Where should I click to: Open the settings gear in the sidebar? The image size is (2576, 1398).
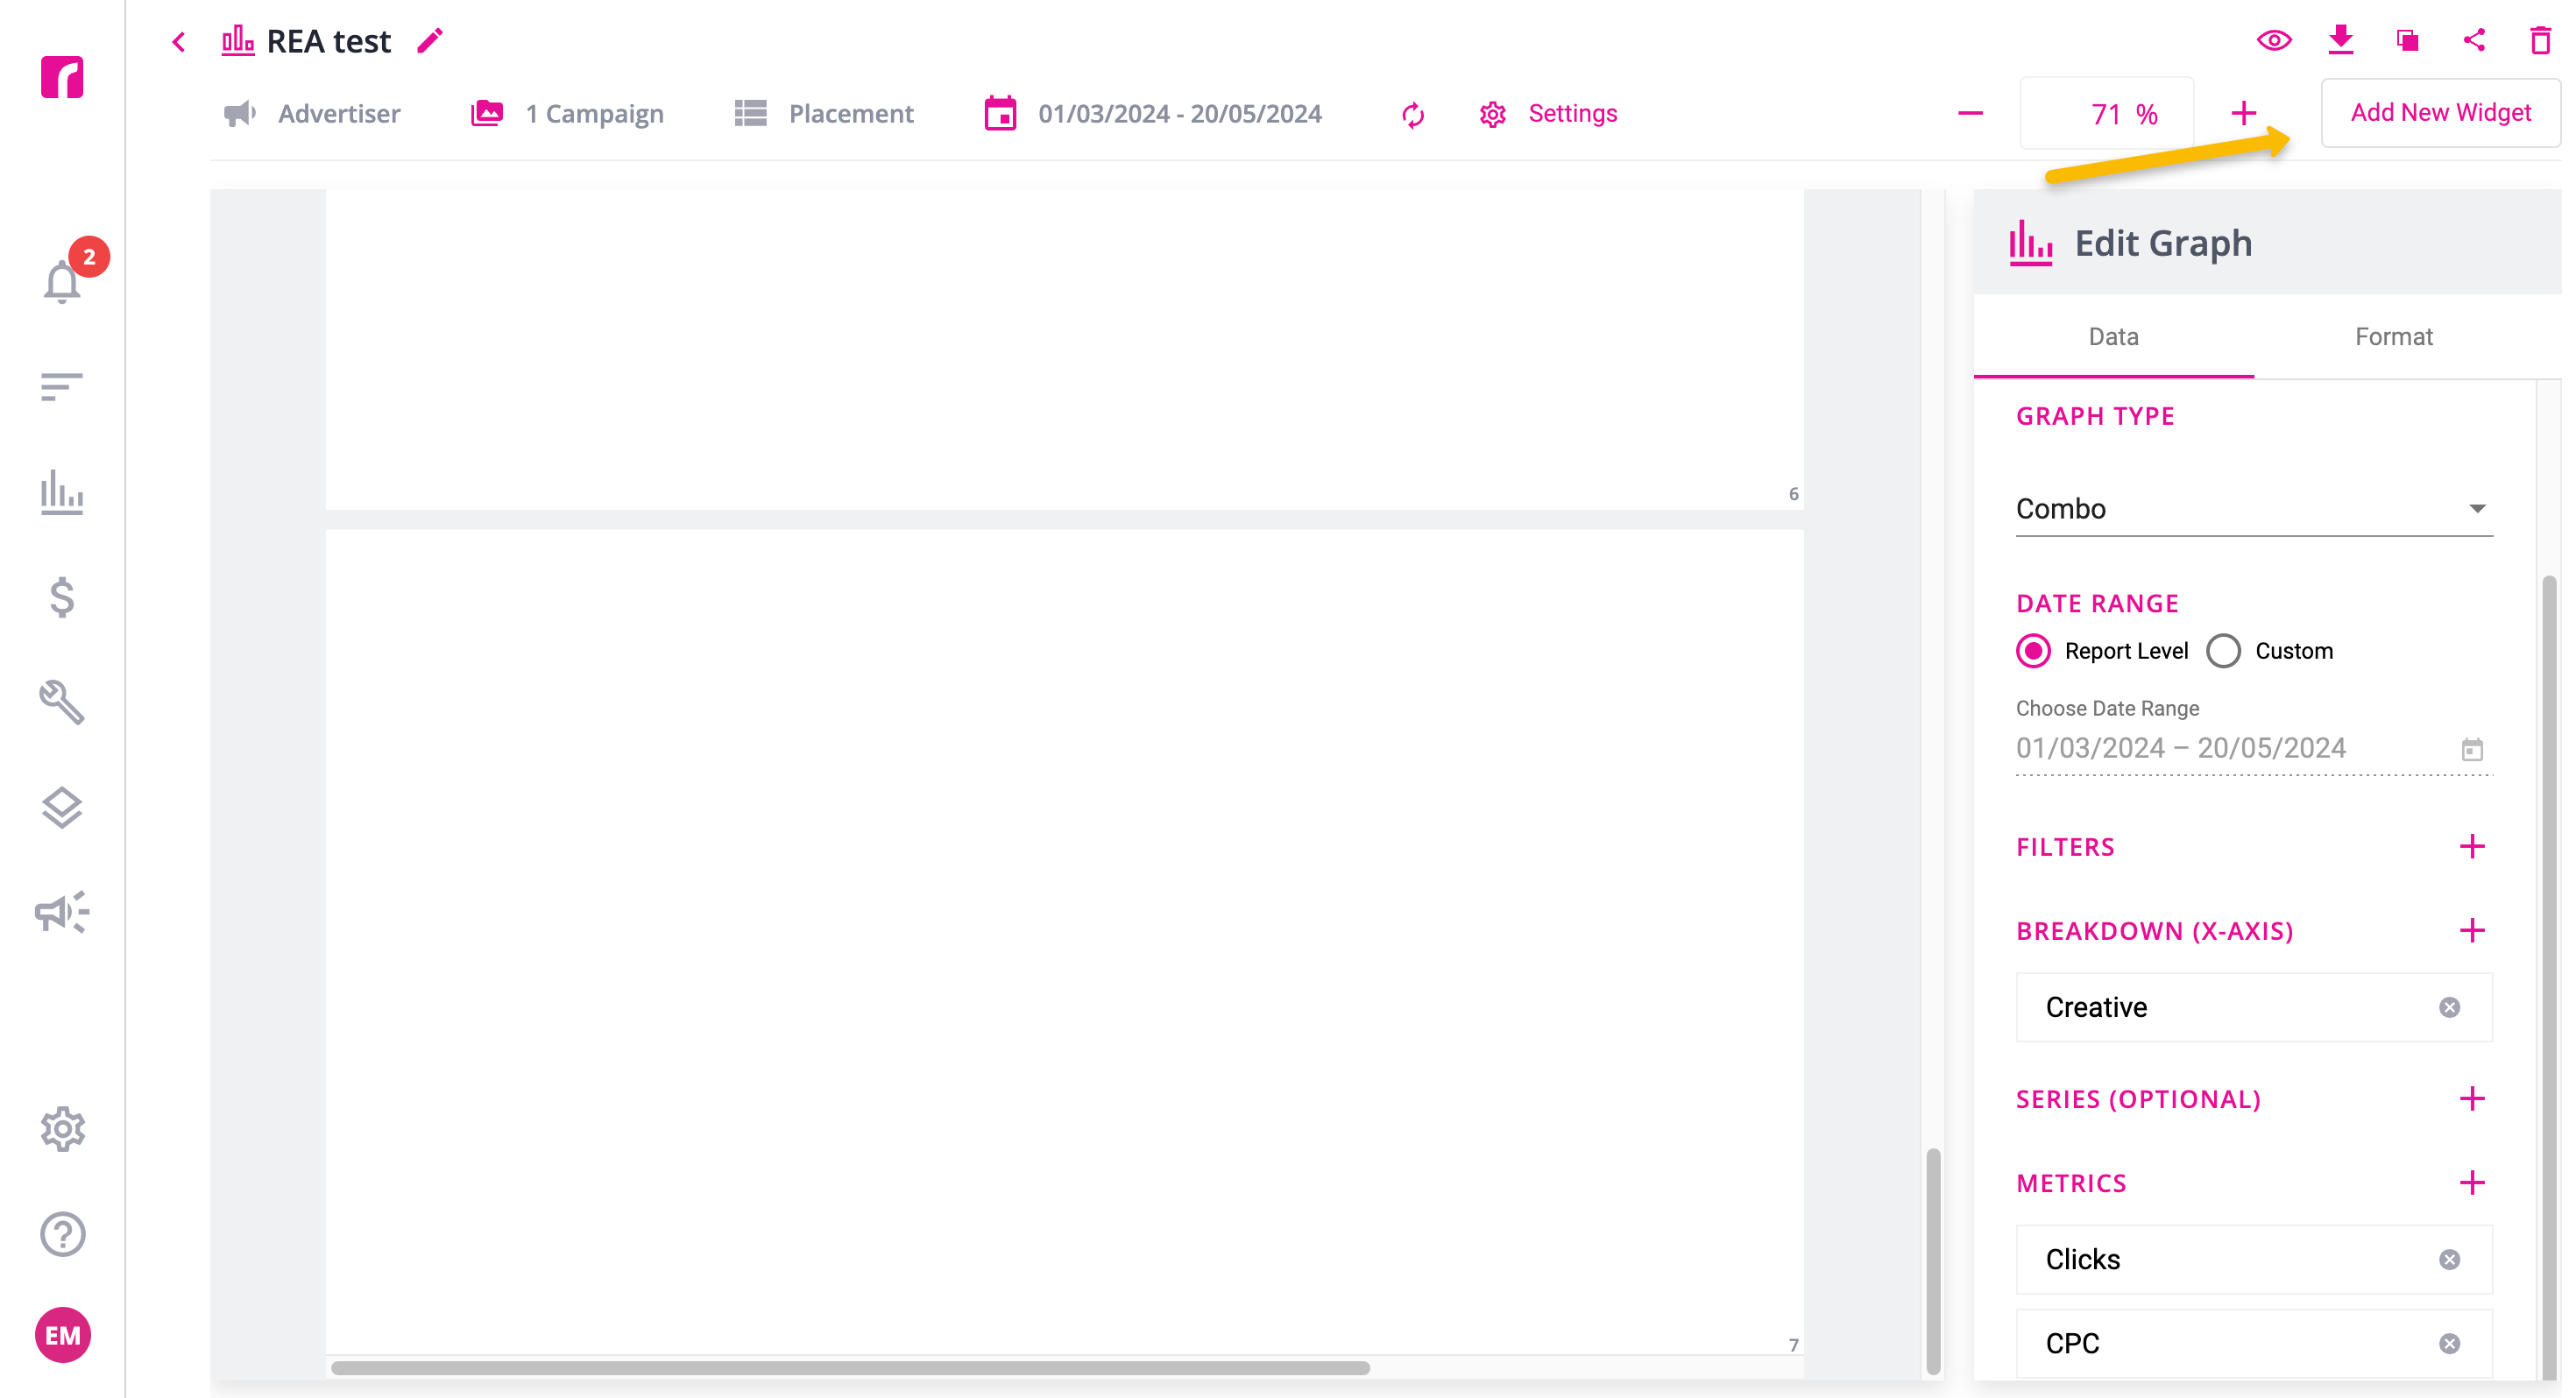(62, 1129)
